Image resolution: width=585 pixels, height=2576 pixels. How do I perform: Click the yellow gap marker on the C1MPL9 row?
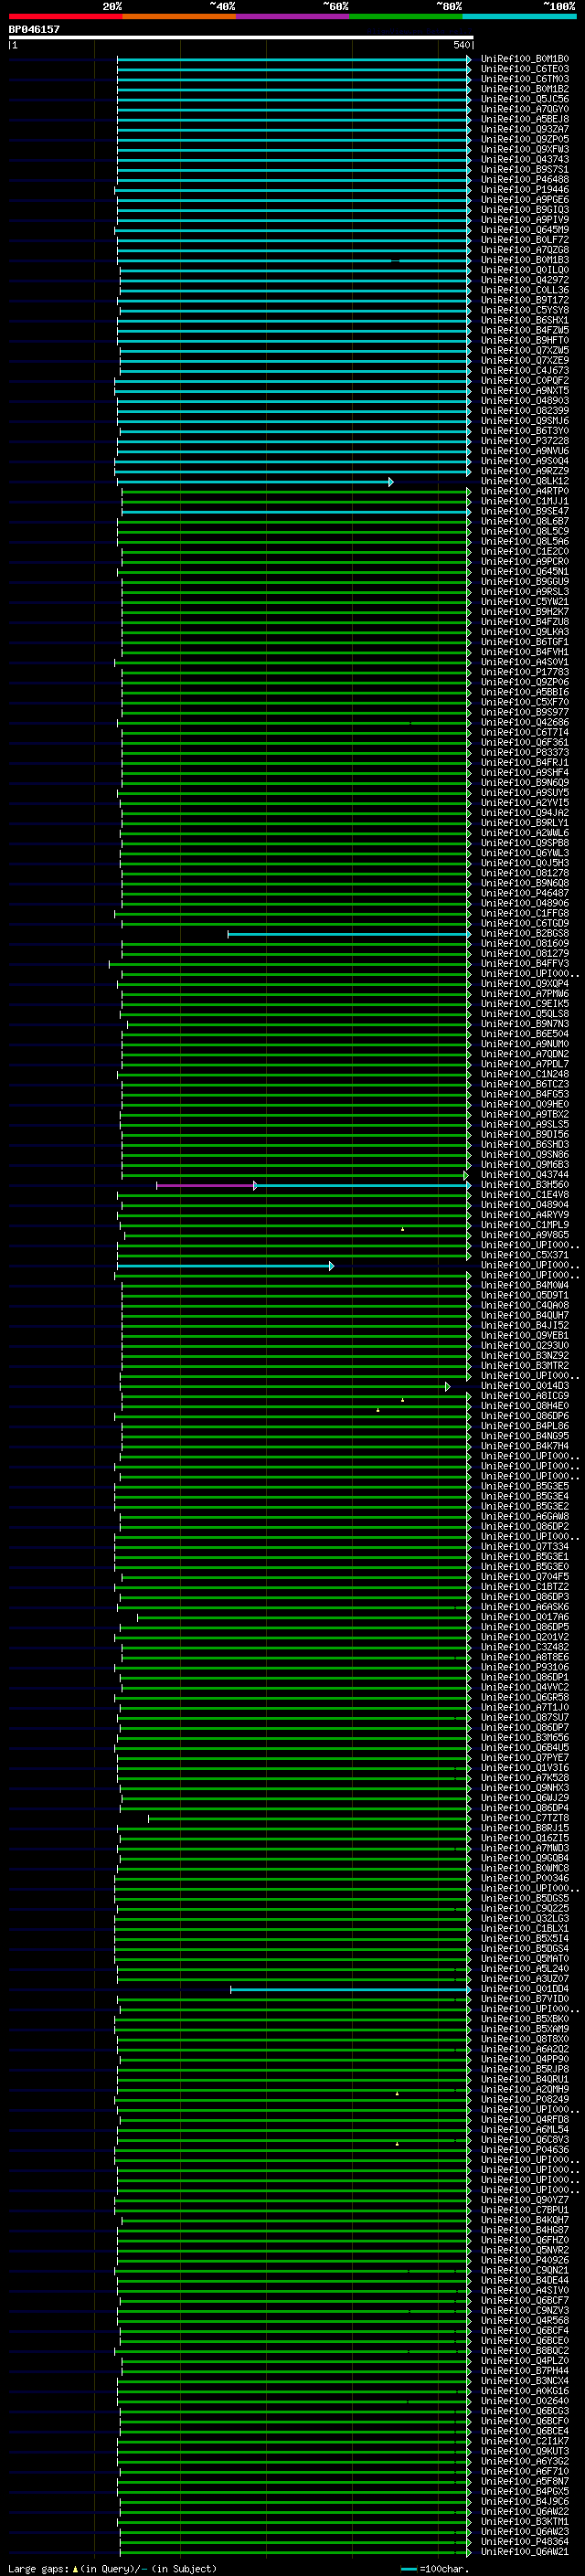403,1228
